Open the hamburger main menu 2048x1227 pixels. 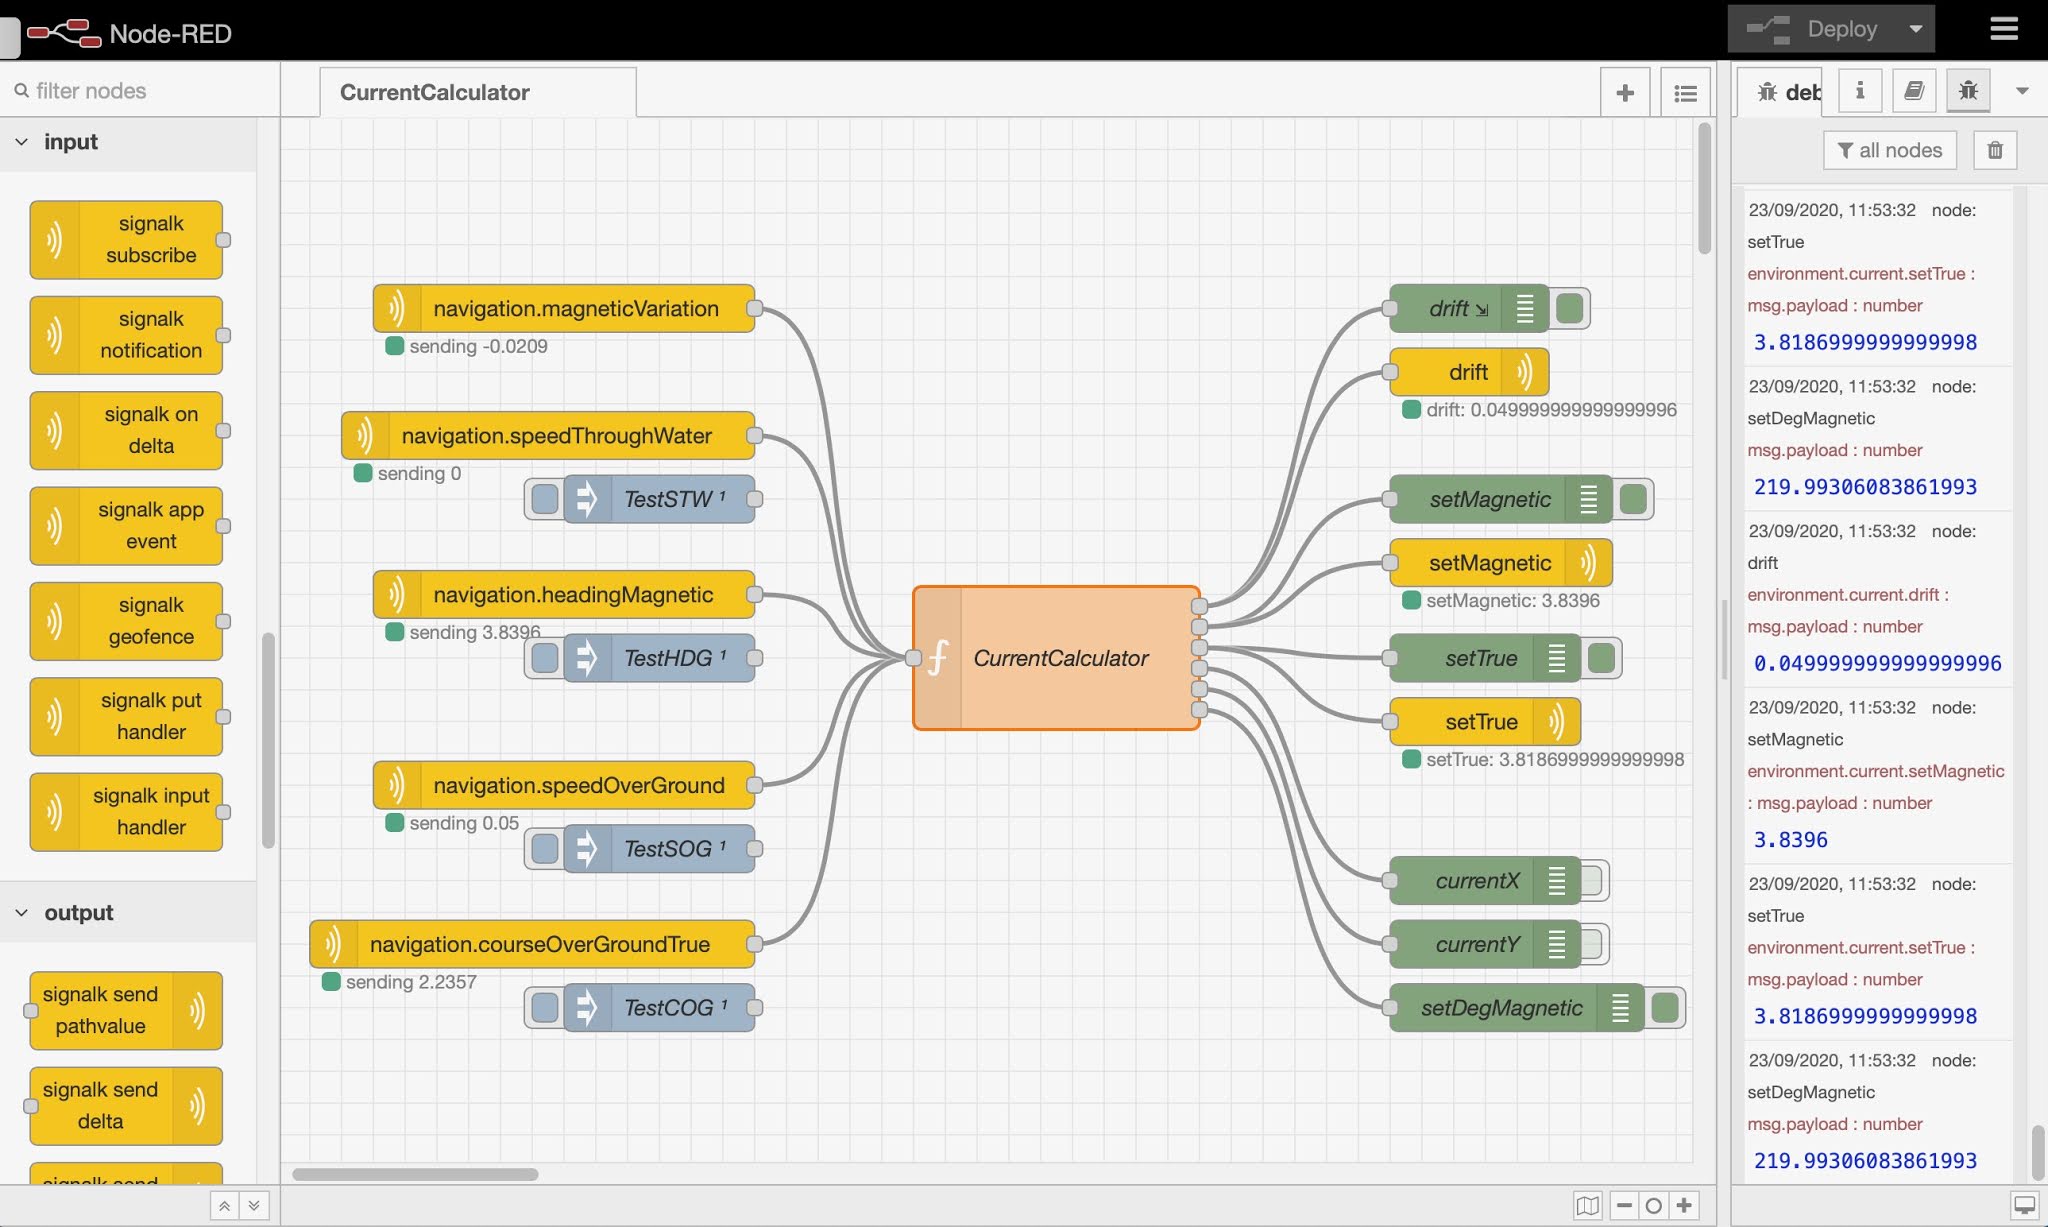(2003, 29)
